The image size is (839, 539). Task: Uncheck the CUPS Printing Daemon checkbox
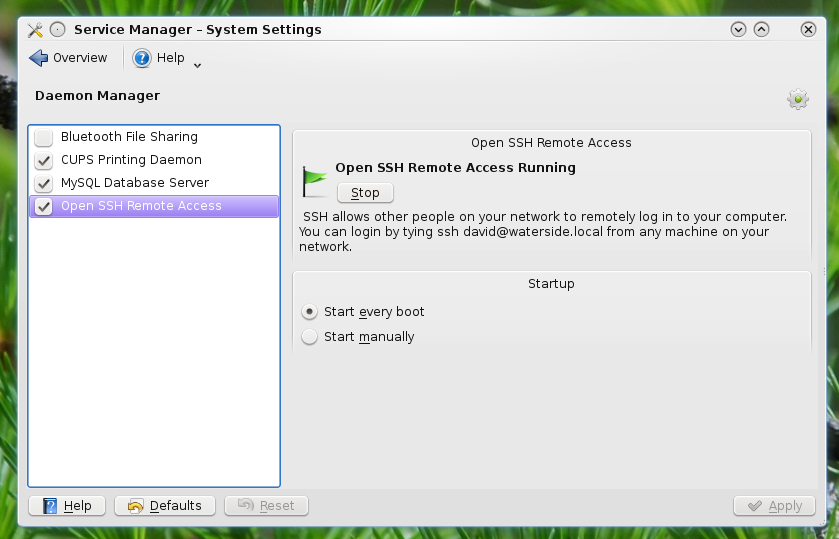click(x=43, y=160)
